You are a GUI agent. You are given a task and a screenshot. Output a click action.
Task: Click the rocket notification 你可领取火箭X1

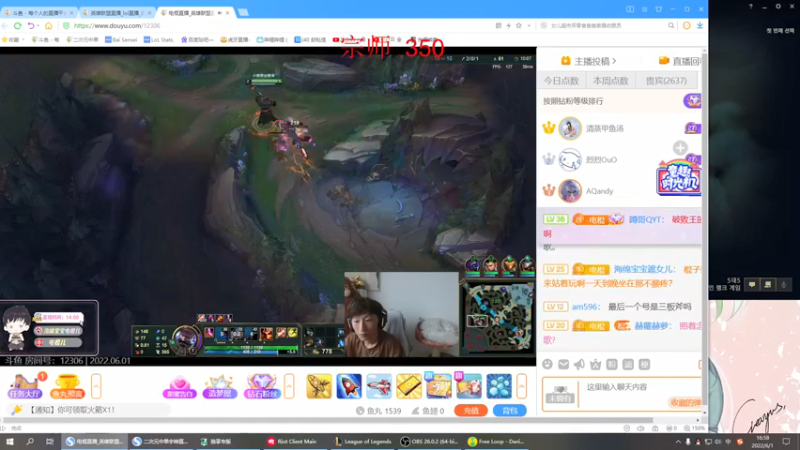[x=71, y=410]
